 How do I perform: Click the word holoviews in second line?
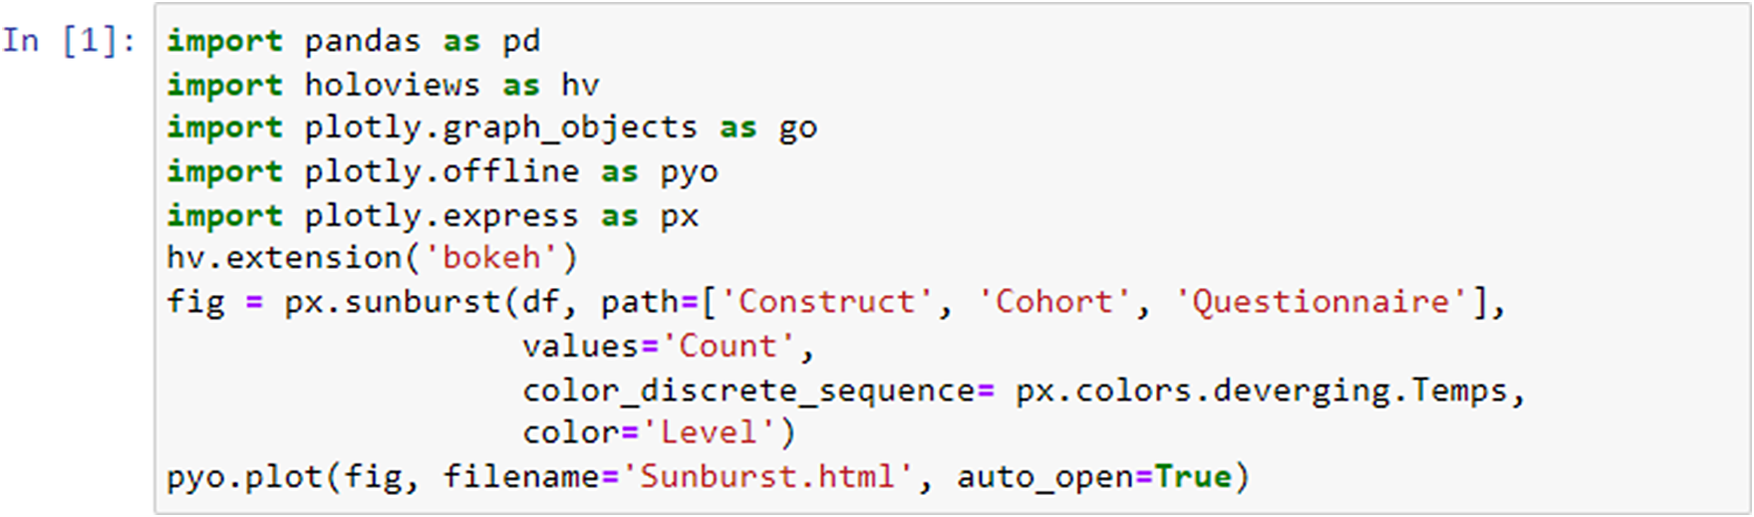pyautogui.click(x=392, y=85)
